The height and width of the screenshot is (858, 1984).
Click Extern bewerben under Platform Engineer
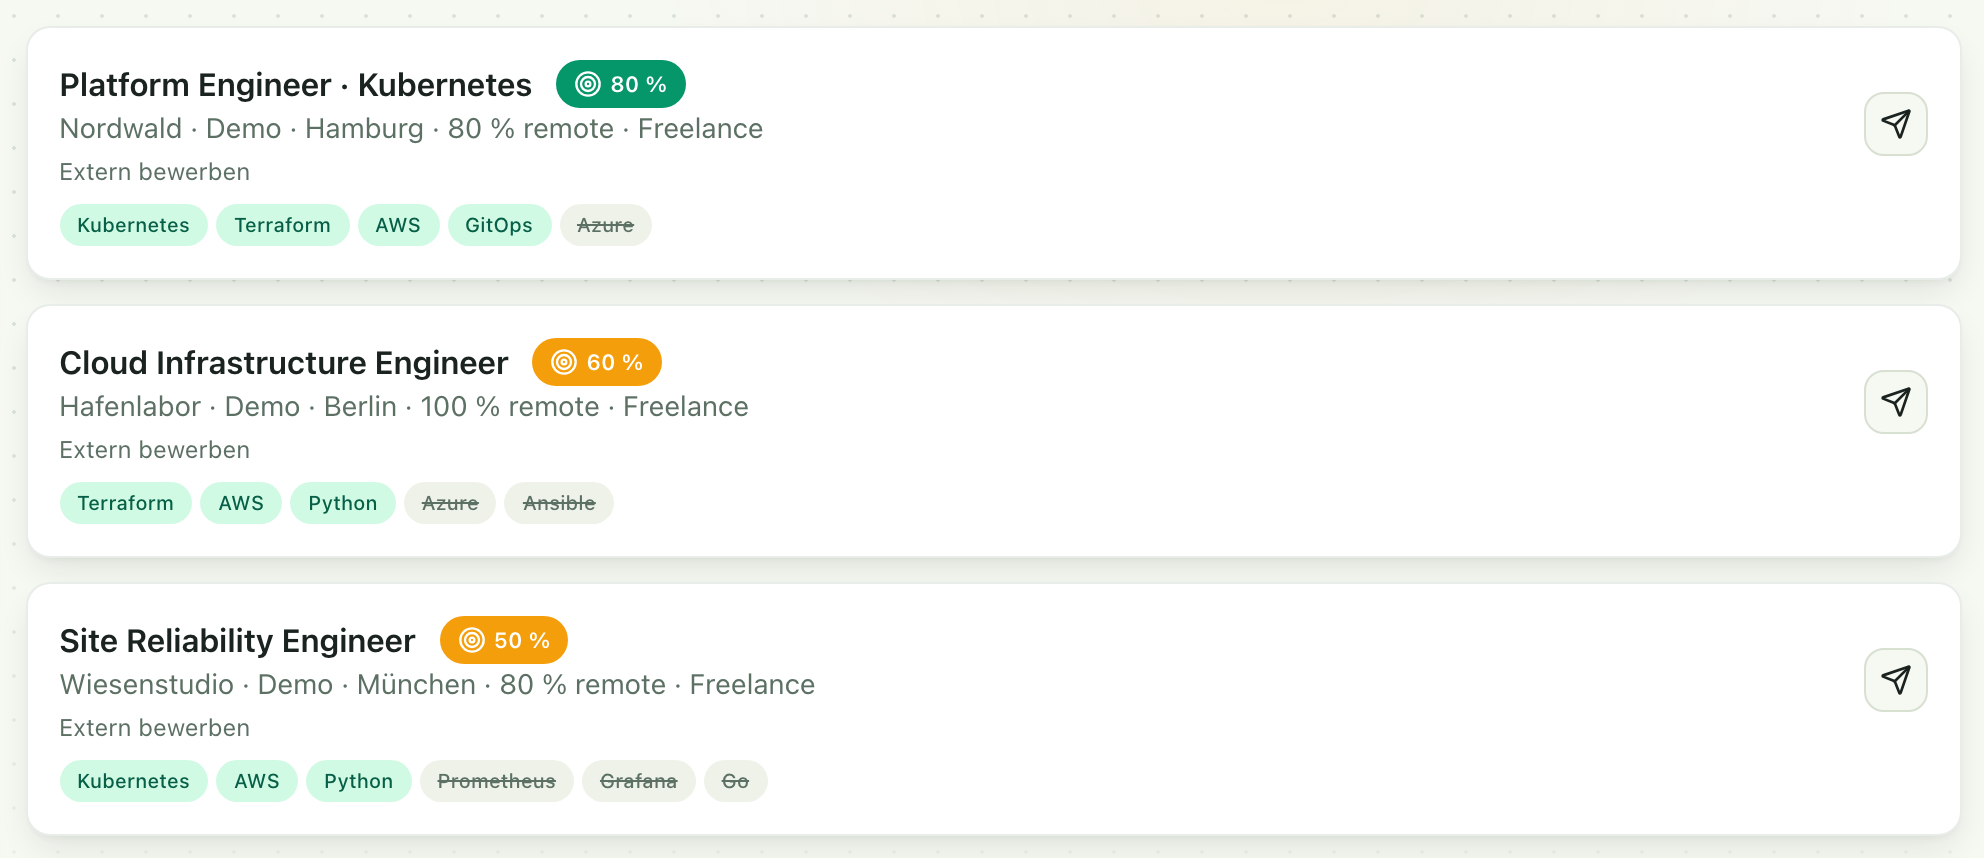click(155, 172)
